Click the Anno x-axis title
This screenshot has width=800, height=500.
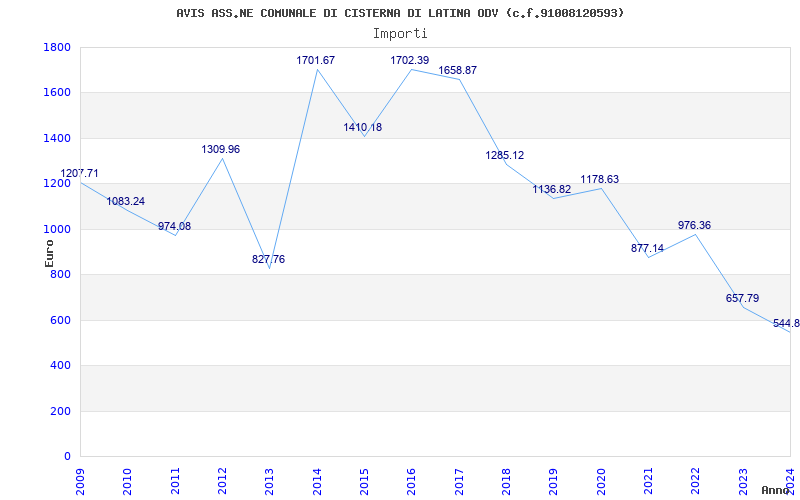coord(776,490)
